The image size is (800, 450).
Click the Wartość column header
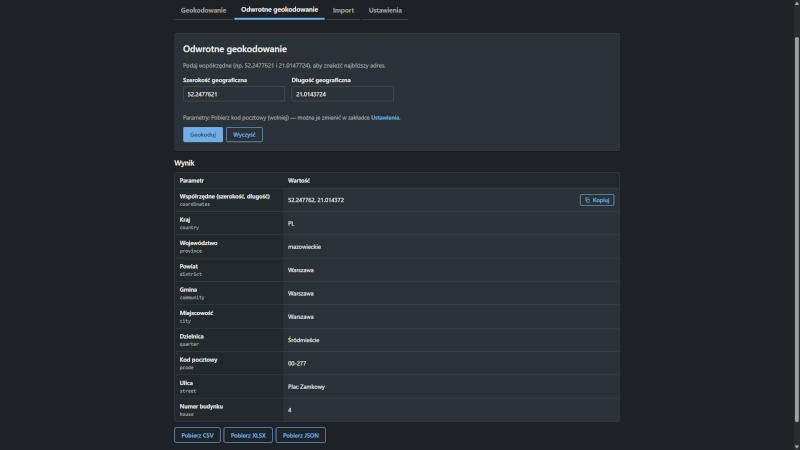[x=298, y=181]
